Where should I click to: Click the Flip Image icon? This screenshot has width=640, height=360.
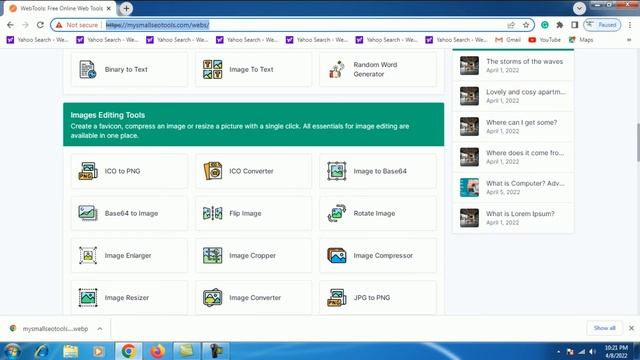click(213, 213)
